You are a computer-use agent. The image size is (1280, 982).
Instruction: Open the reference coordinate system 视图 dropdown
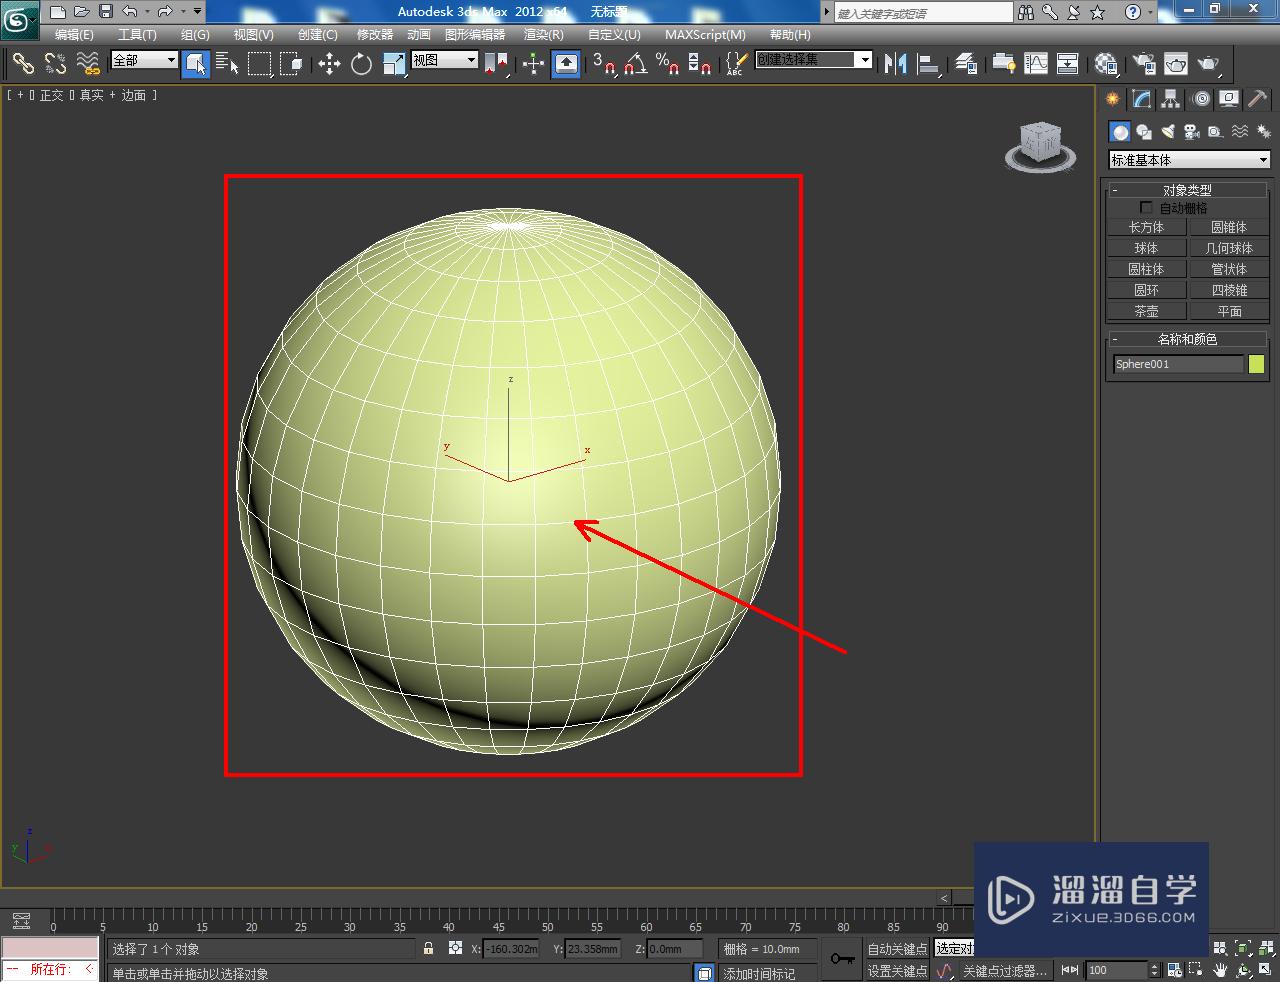[x=445, y=60]
